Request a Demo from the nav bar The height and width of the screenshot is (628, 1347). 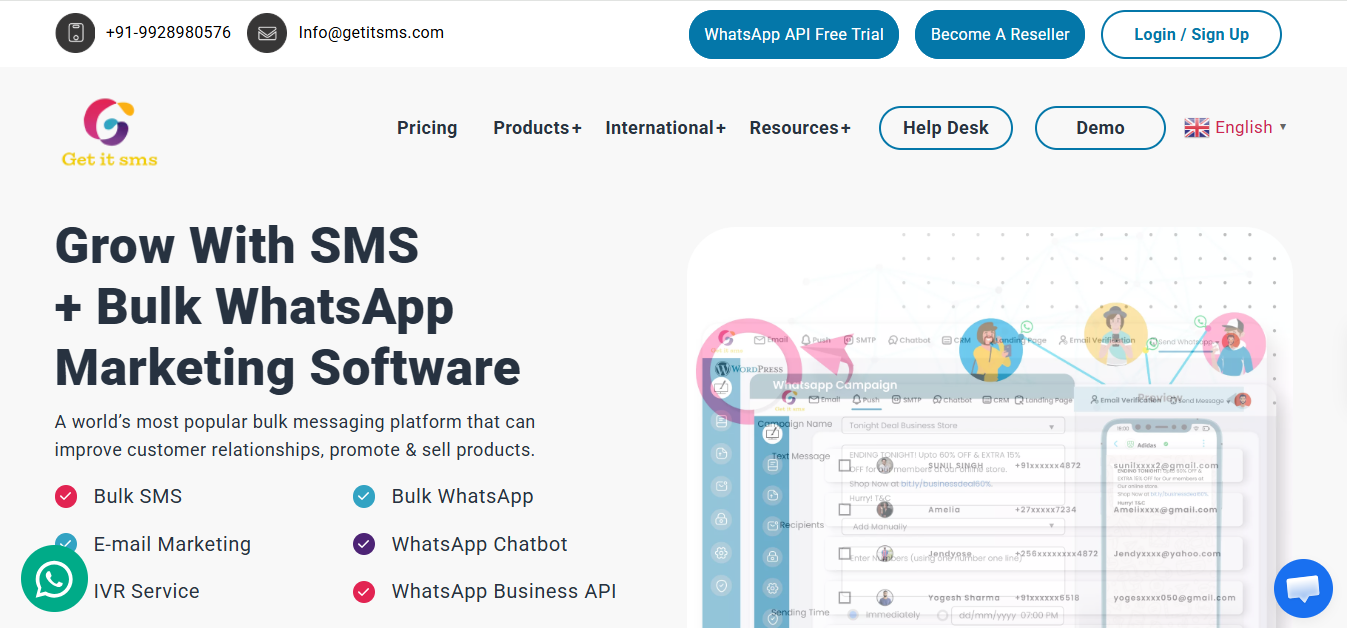1100,128
